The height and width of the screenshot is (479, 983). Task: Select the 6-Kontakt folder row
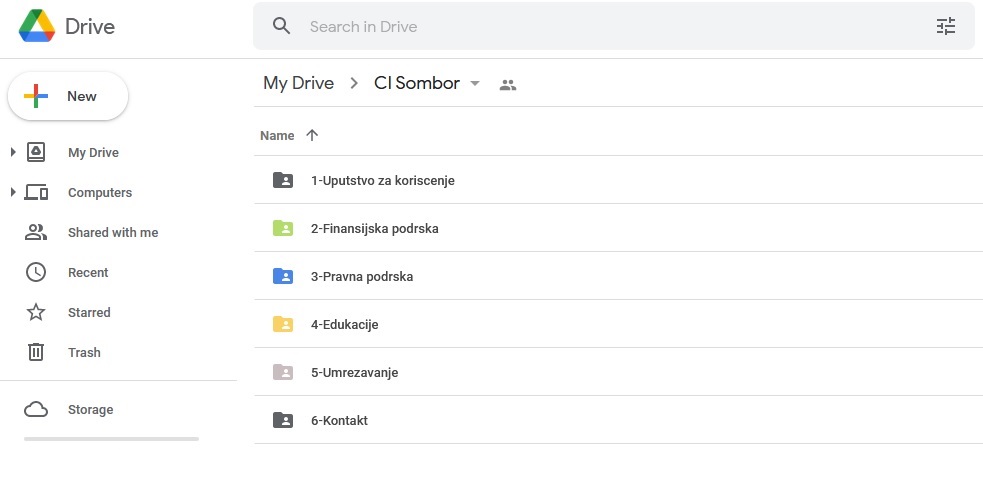coord(618,420)
